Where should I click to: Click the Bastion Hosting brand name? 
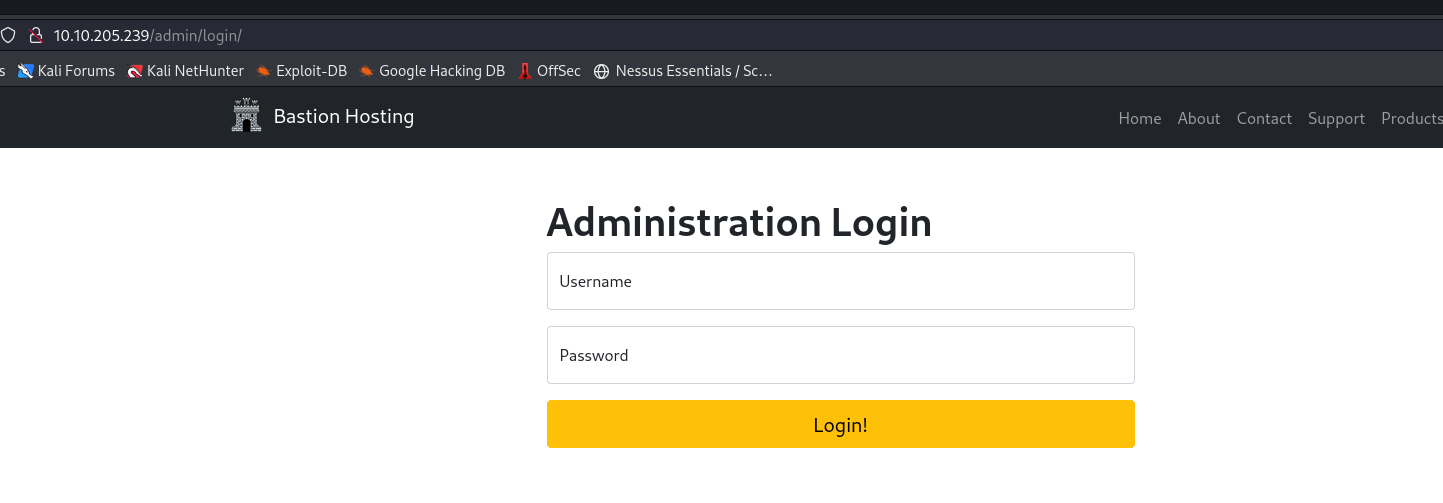tap(343, 117)
